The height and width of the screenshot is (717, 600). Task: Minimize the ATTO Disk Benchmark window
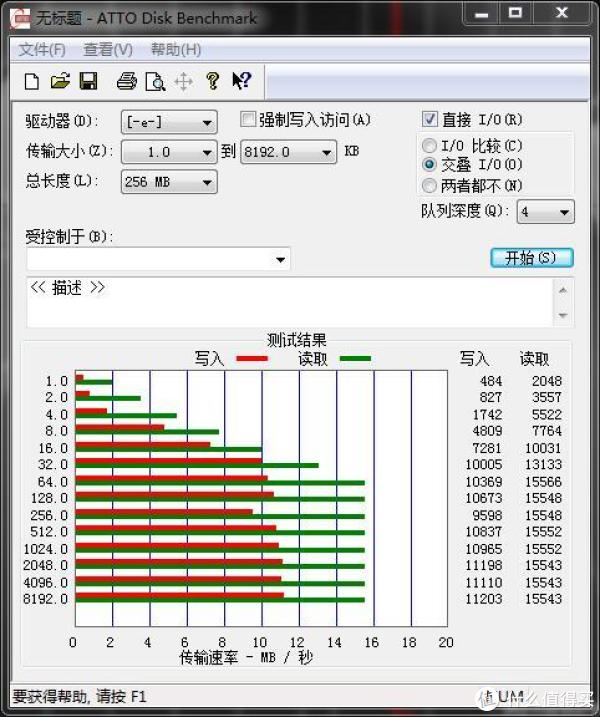(481, 14)
